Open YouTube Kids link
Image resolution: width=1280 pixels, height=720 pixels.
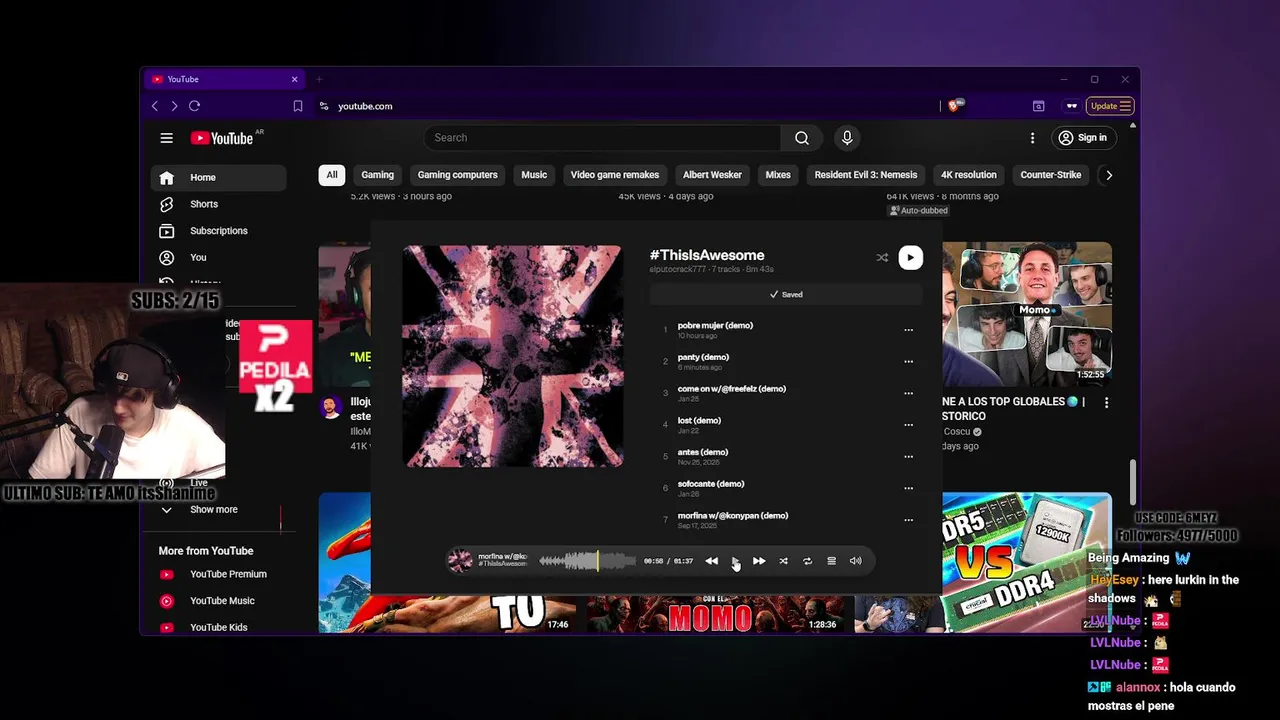tap(218, 628)
